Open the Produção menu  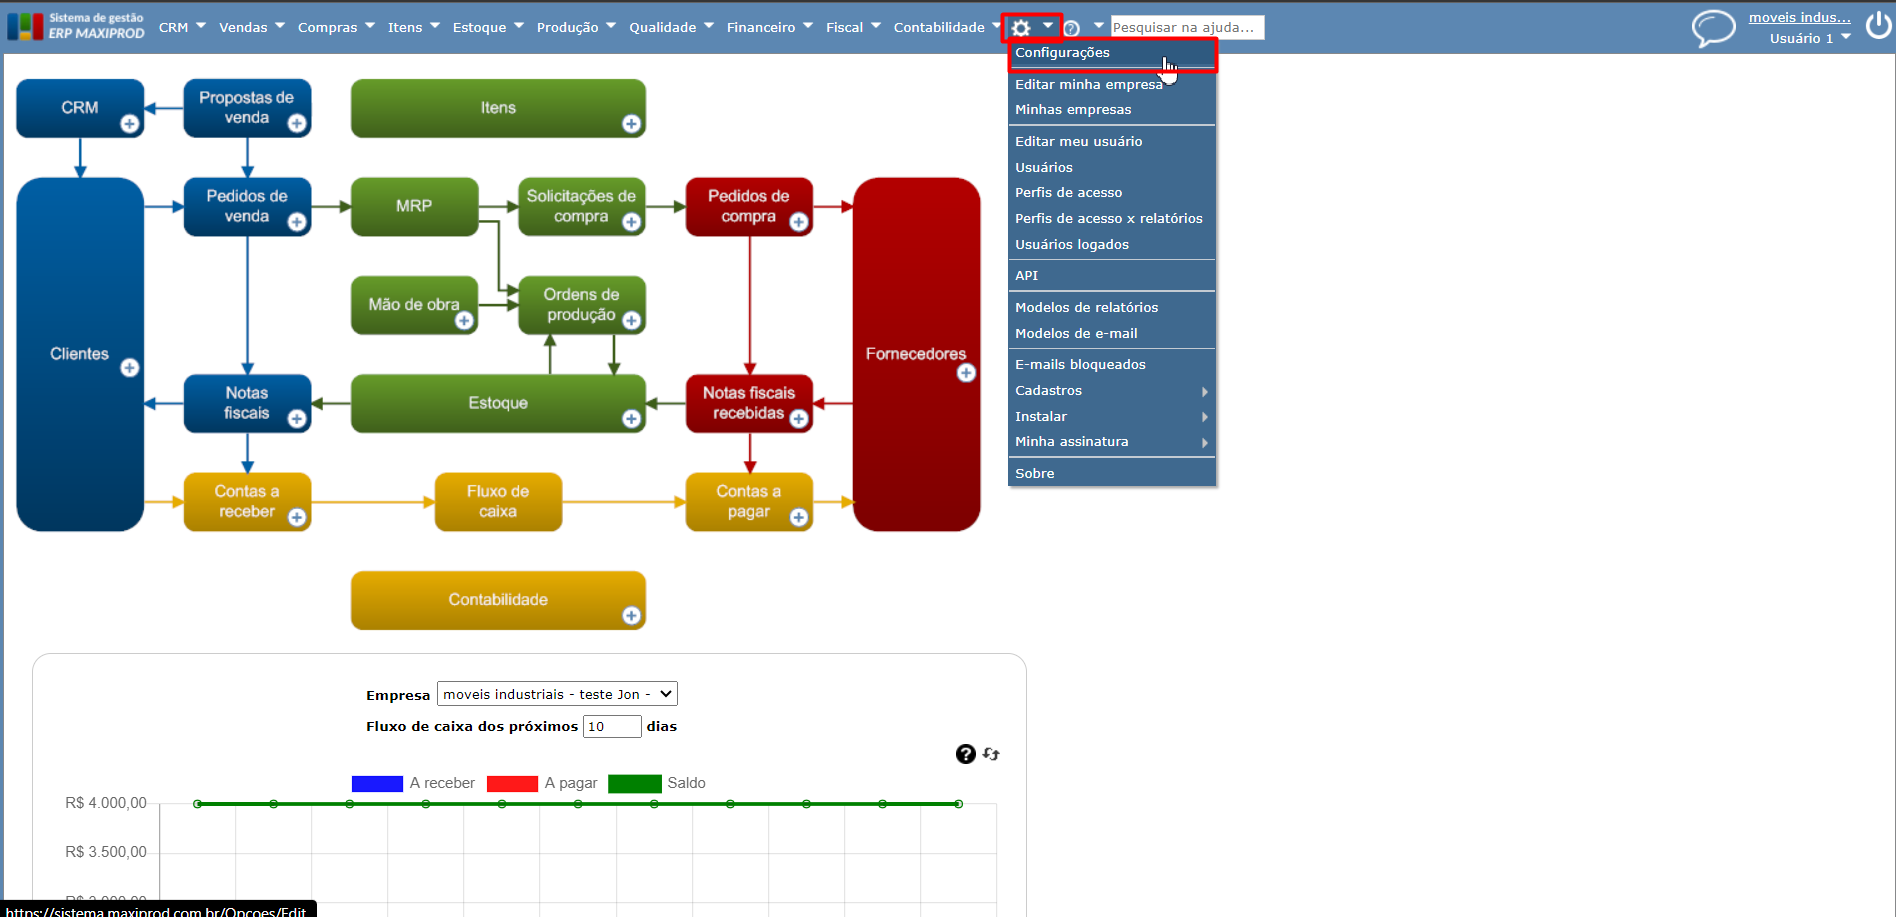click(x=576, y=27)
